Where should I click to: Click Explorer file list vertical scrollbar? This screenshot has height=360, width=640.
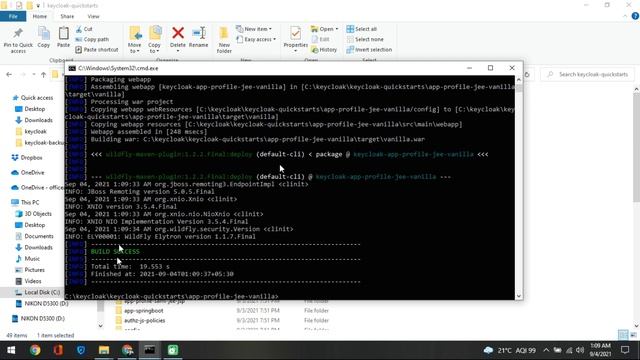click(636, 147)
